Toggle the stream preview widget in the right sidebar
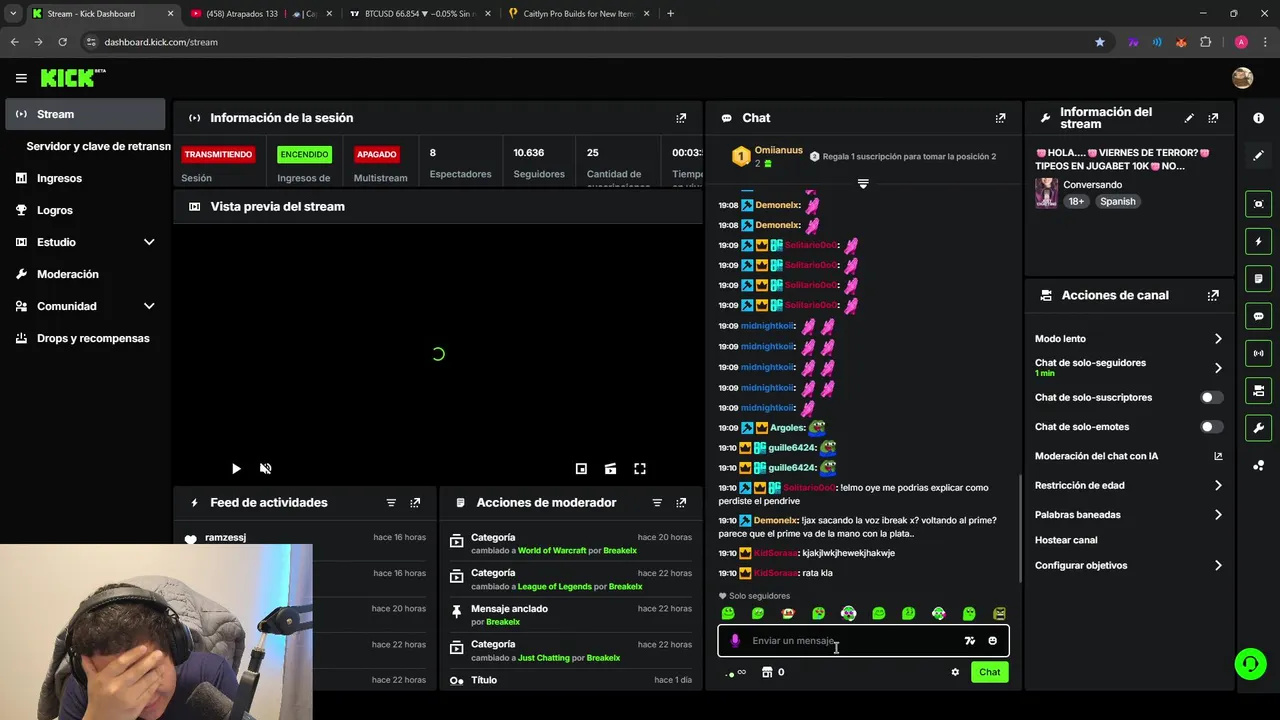The width and height of the screenshot is (1280, 720). coord(1258,204)
